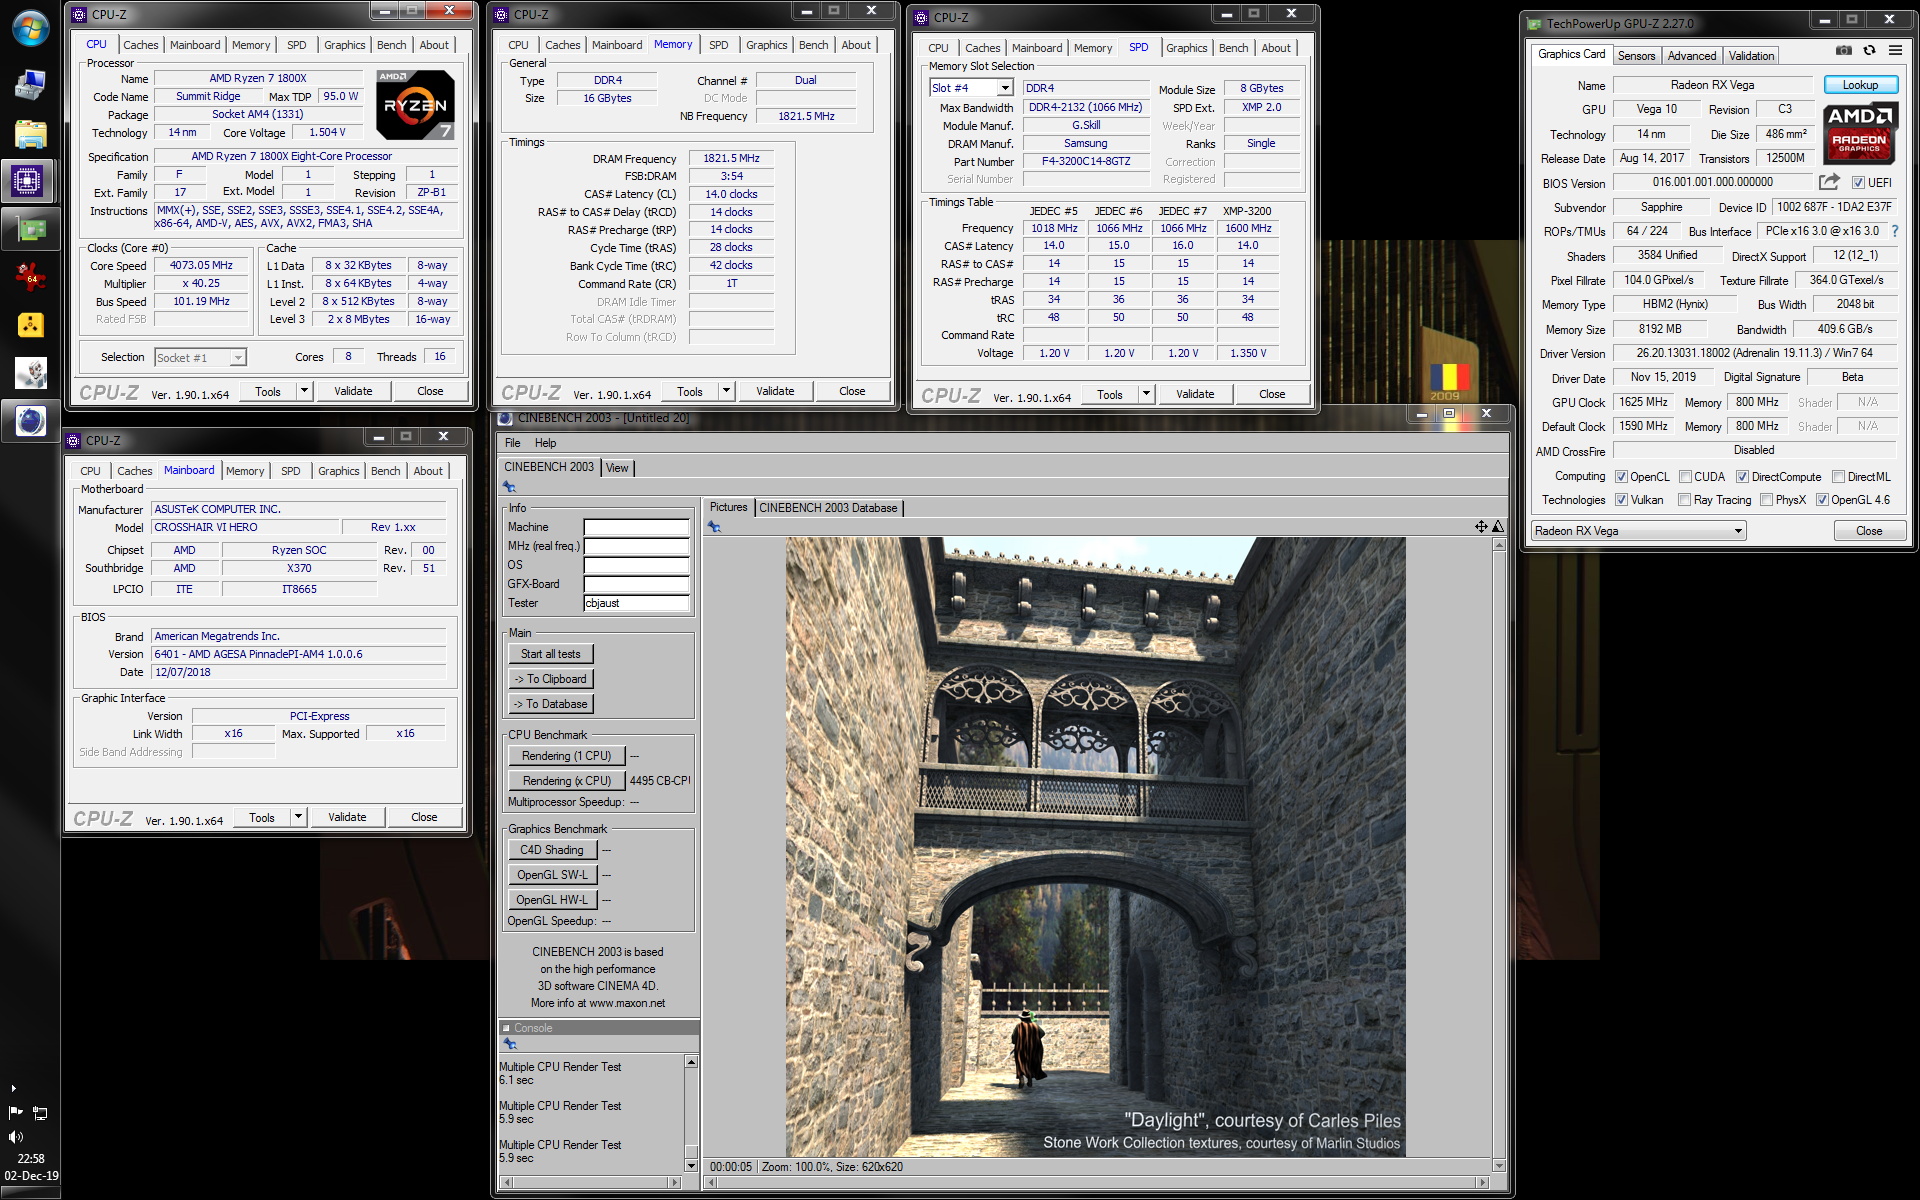This screenshot has width=1920, height=1200.
Task: Click the console vertical scrollbar down arrow
Action: click(691, 1166)
